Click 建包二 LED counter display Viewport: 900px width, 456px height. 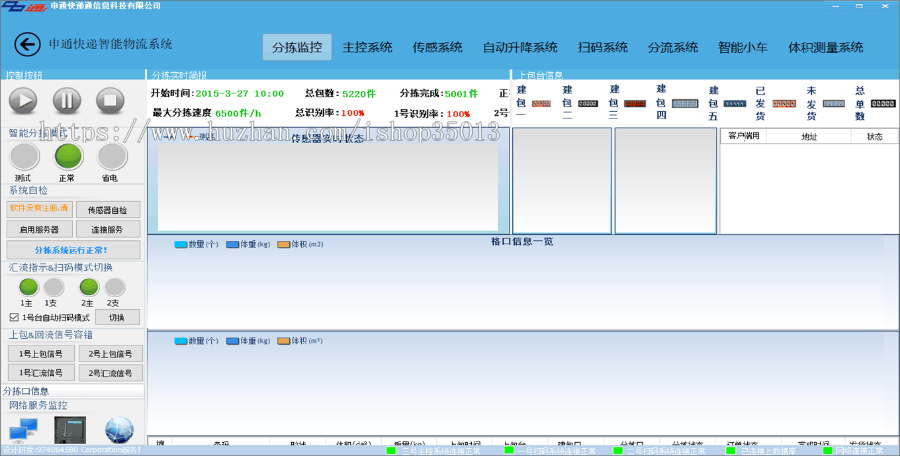point(588,103)
